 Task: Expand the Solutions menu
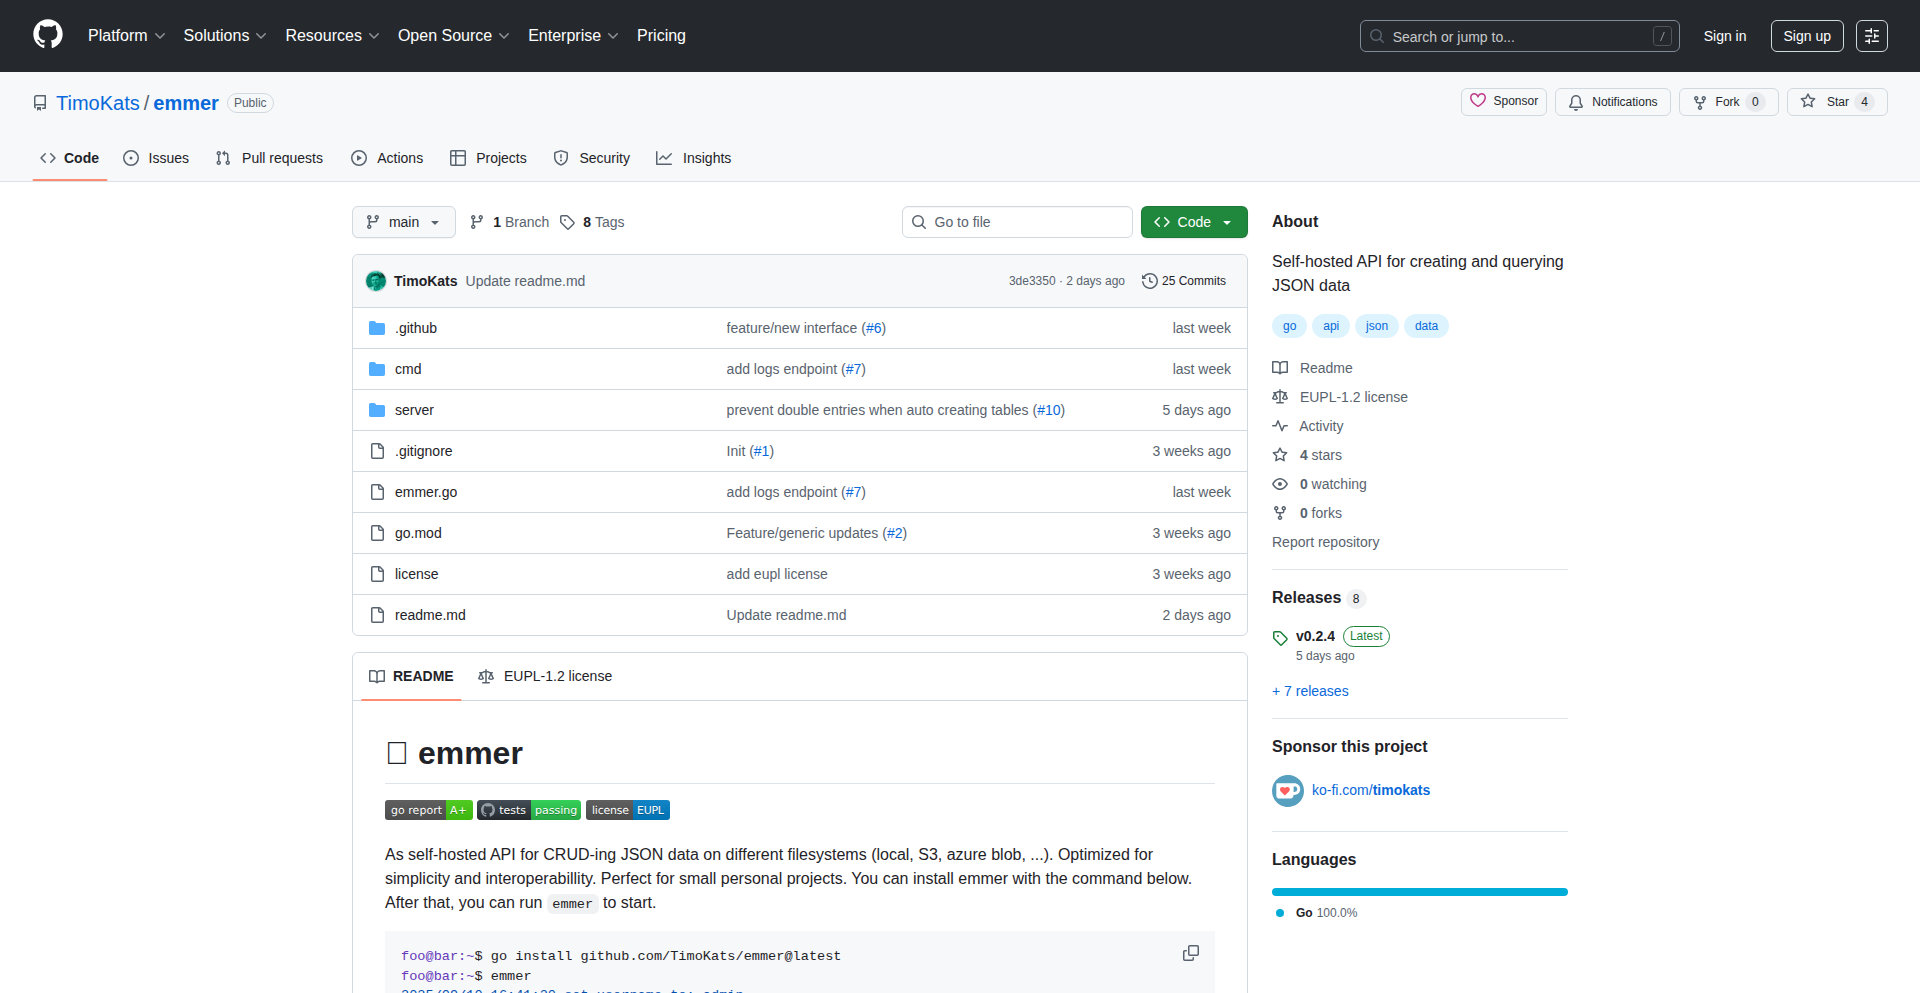(225, 36)
